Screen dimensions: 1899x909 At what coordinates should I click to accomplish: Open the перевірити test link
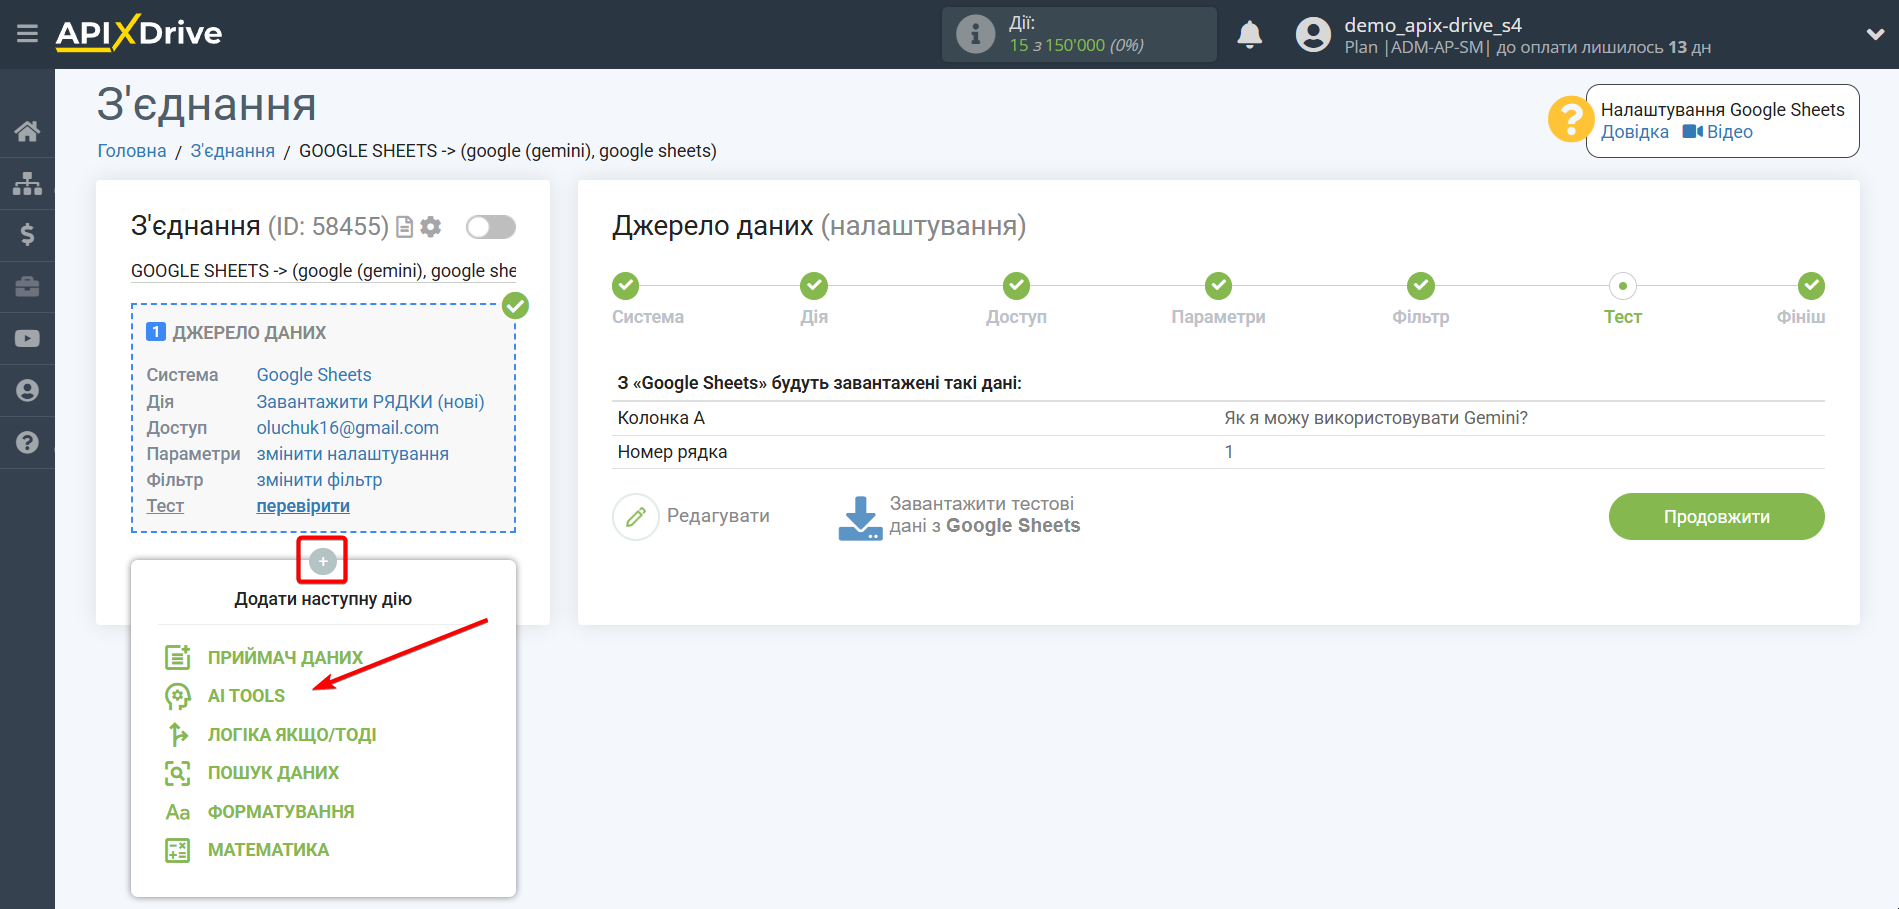(303, 506)
